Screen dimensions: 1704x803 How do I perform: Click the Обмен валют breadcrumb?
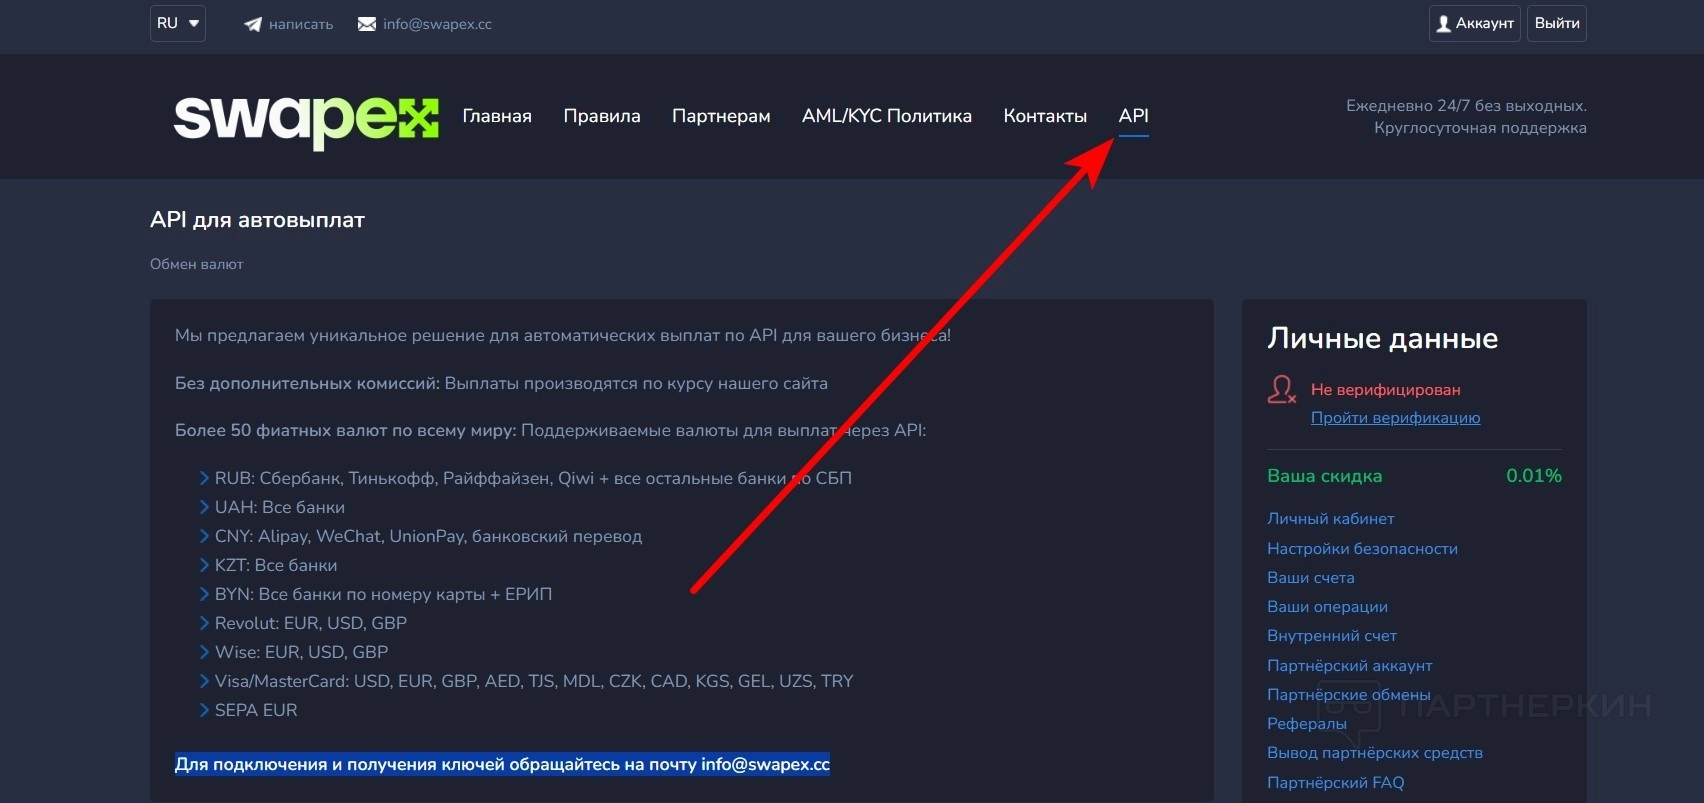196,264
